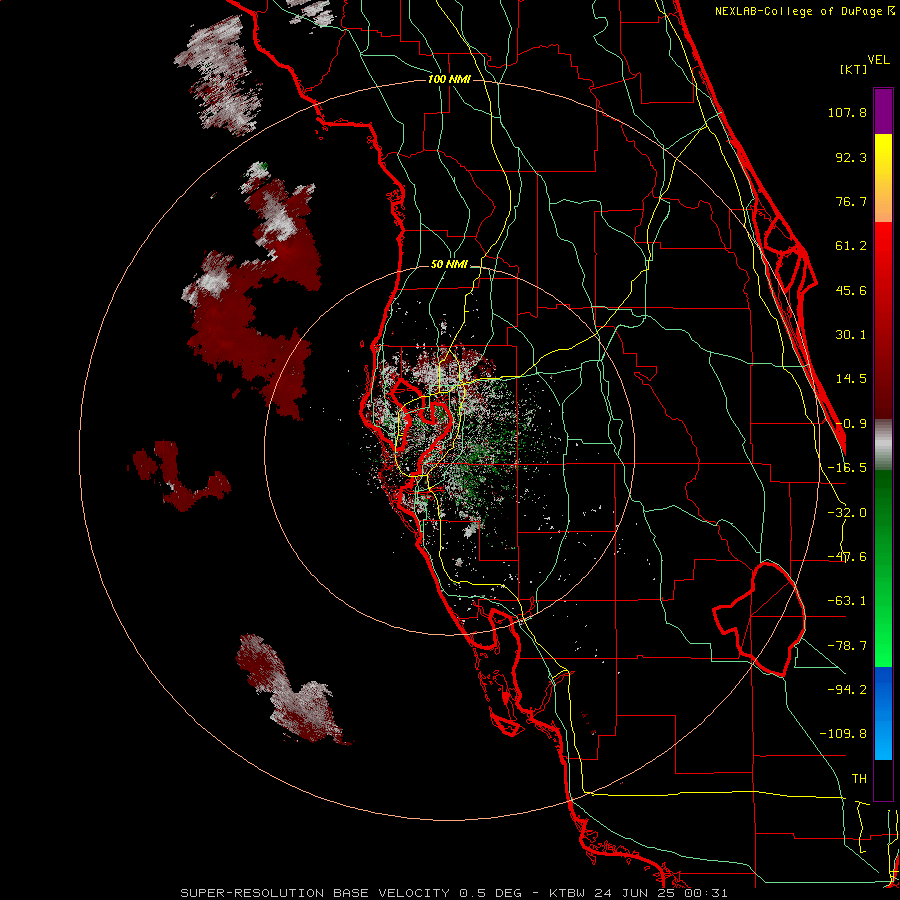Click the -0.9 velocity scale label
The image size is (900, 900).
pos(851,424)
